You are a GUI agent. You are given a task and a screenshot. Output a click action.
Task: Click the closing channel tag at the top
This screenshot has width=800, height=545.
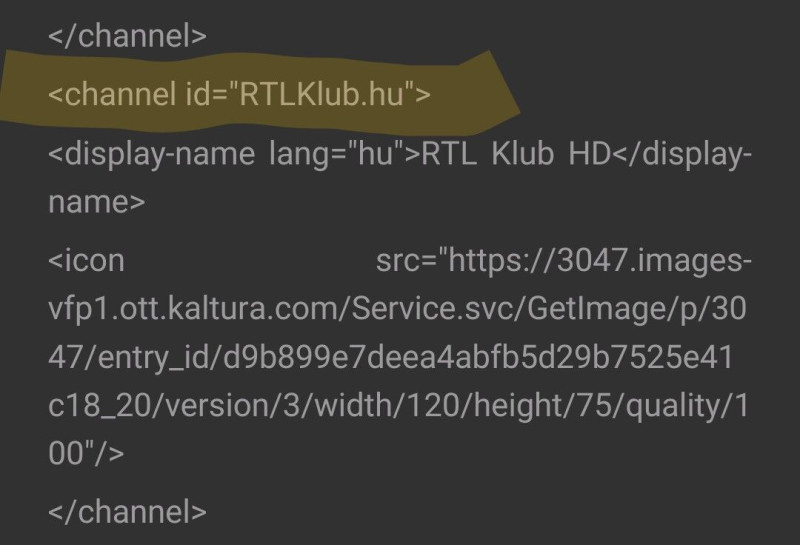pos(128,36)
